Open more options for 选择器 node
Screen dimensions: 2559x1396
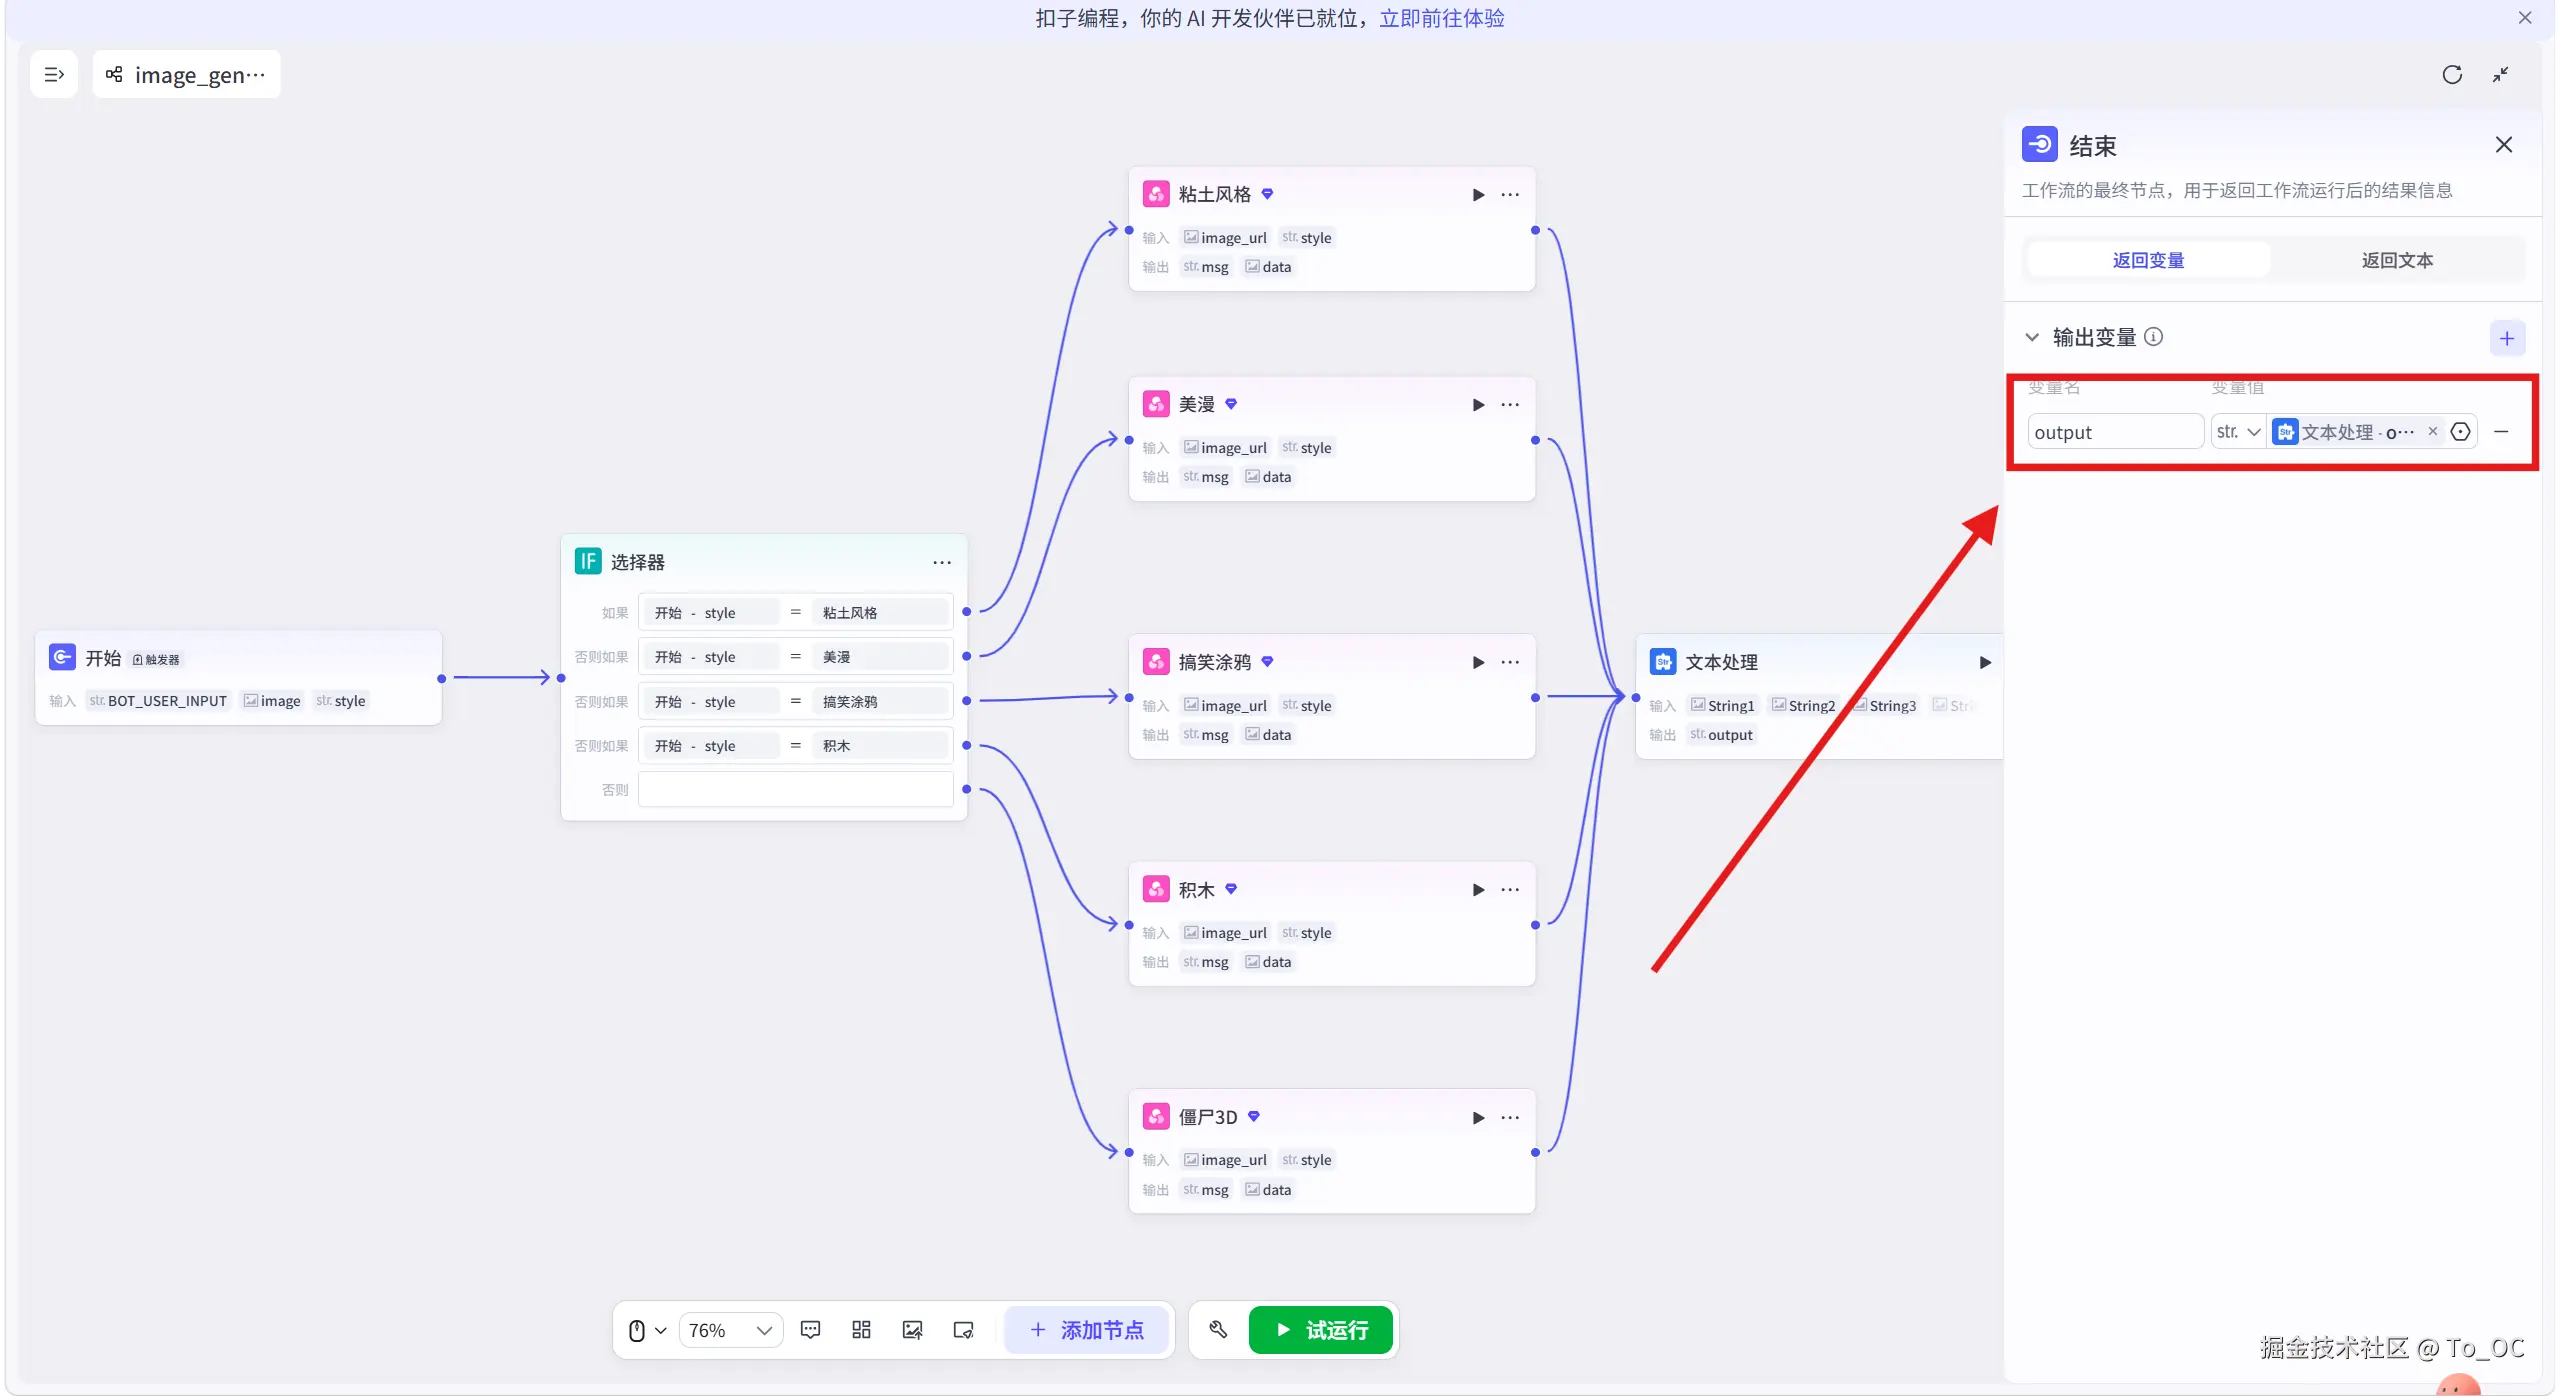click(941, 563)
